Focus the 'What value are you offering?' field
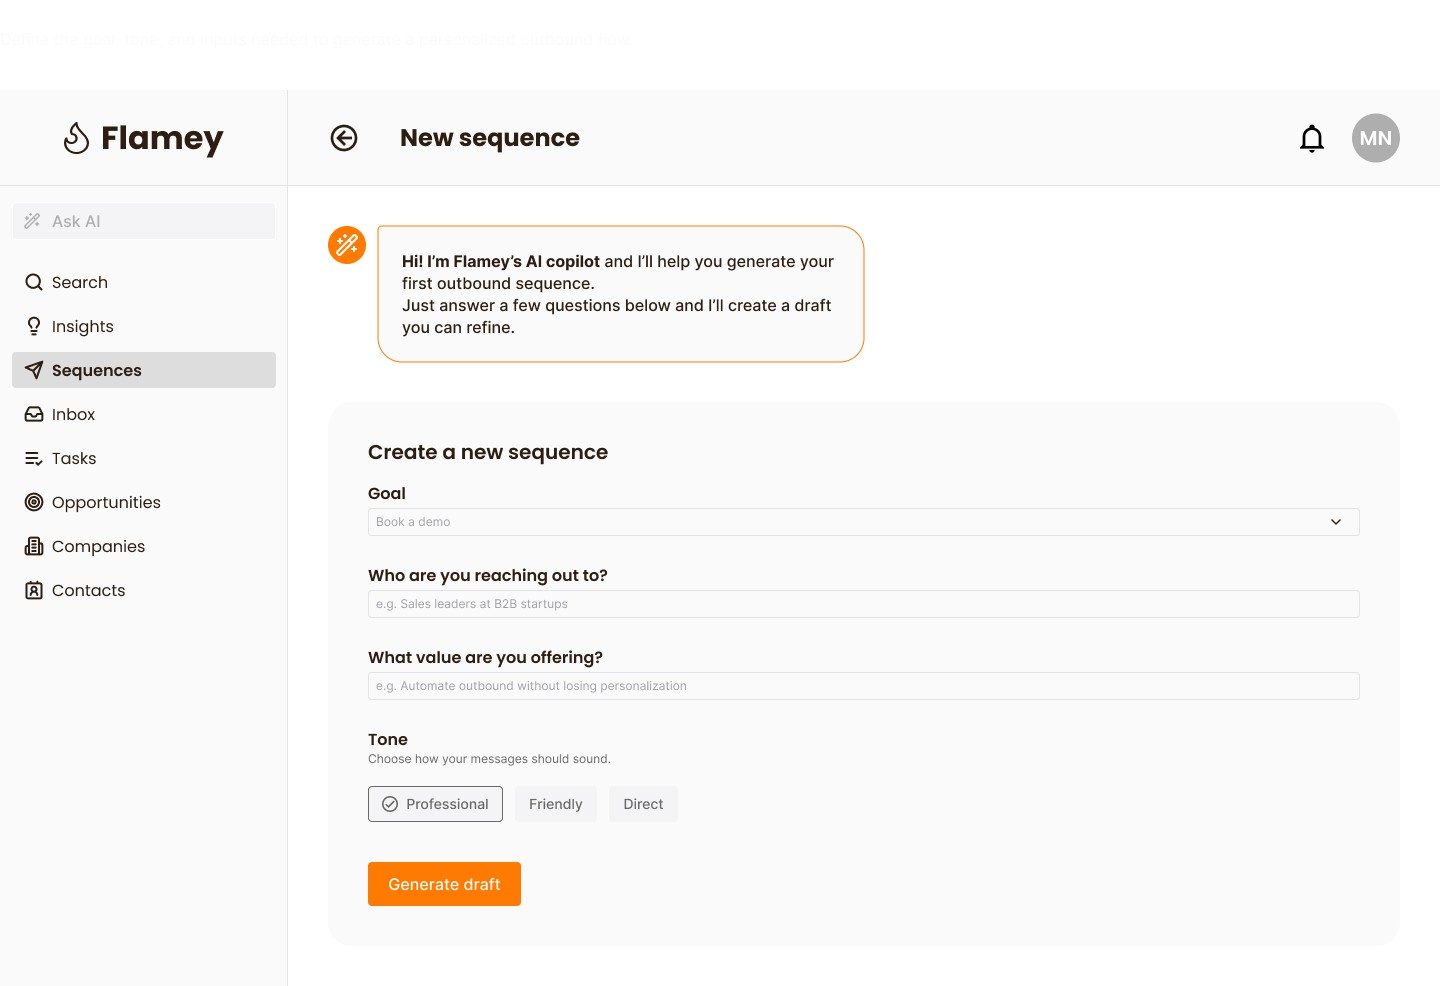 864,686
